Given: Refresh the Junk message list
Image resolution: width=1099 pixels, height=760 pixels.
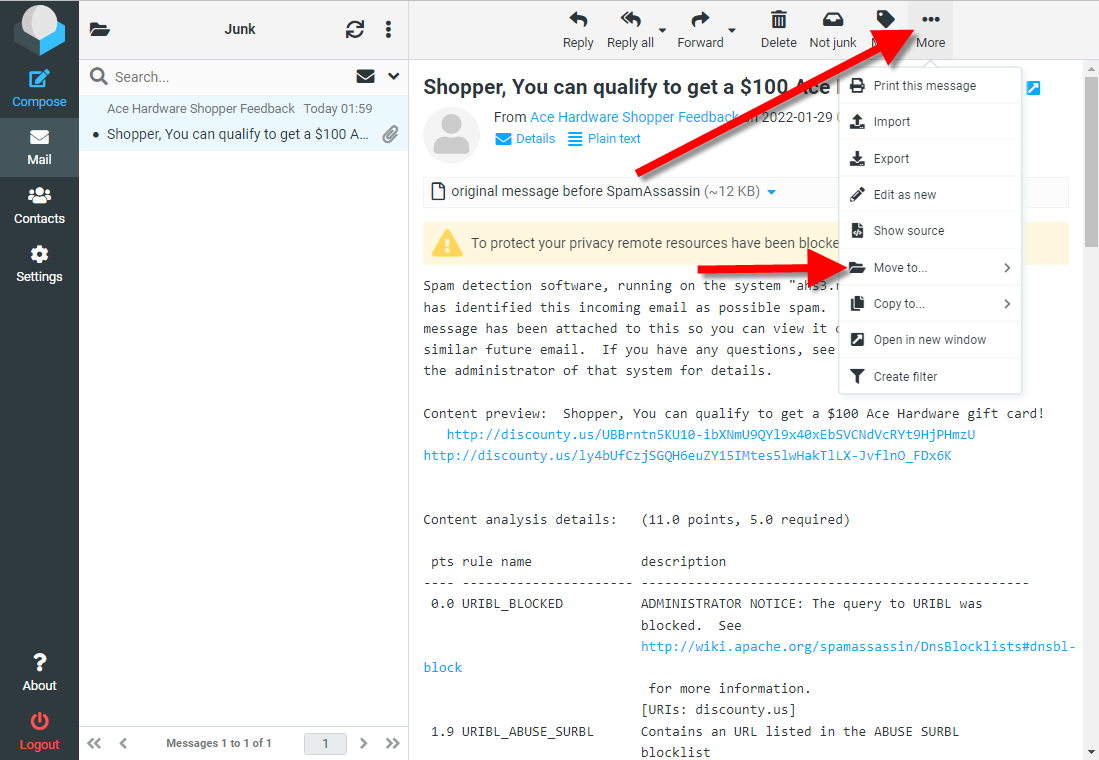Looking at the screenshot, I should pos(355,29).
